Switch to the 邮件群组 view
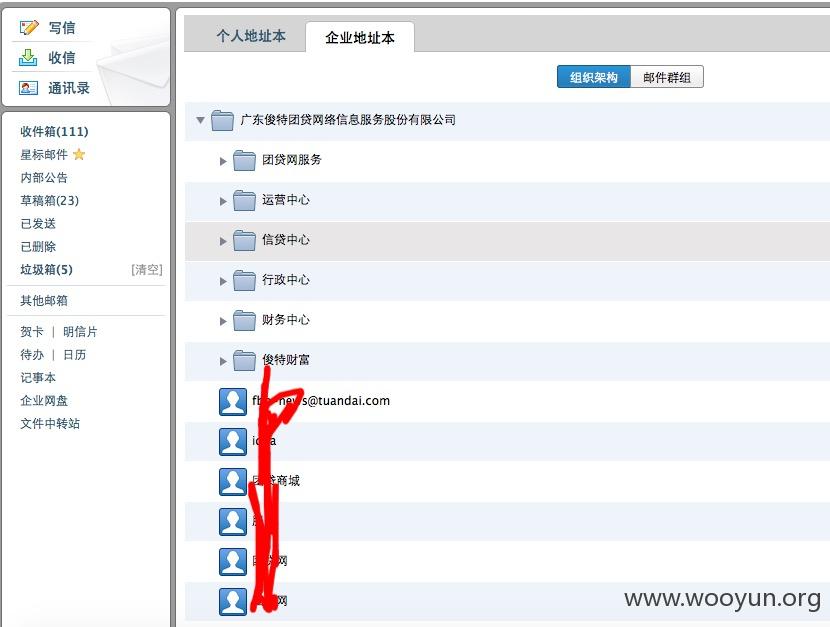Image resolution: width=830 pixels, height=627 pixels. pyautogui.click(x=667, y=77)
